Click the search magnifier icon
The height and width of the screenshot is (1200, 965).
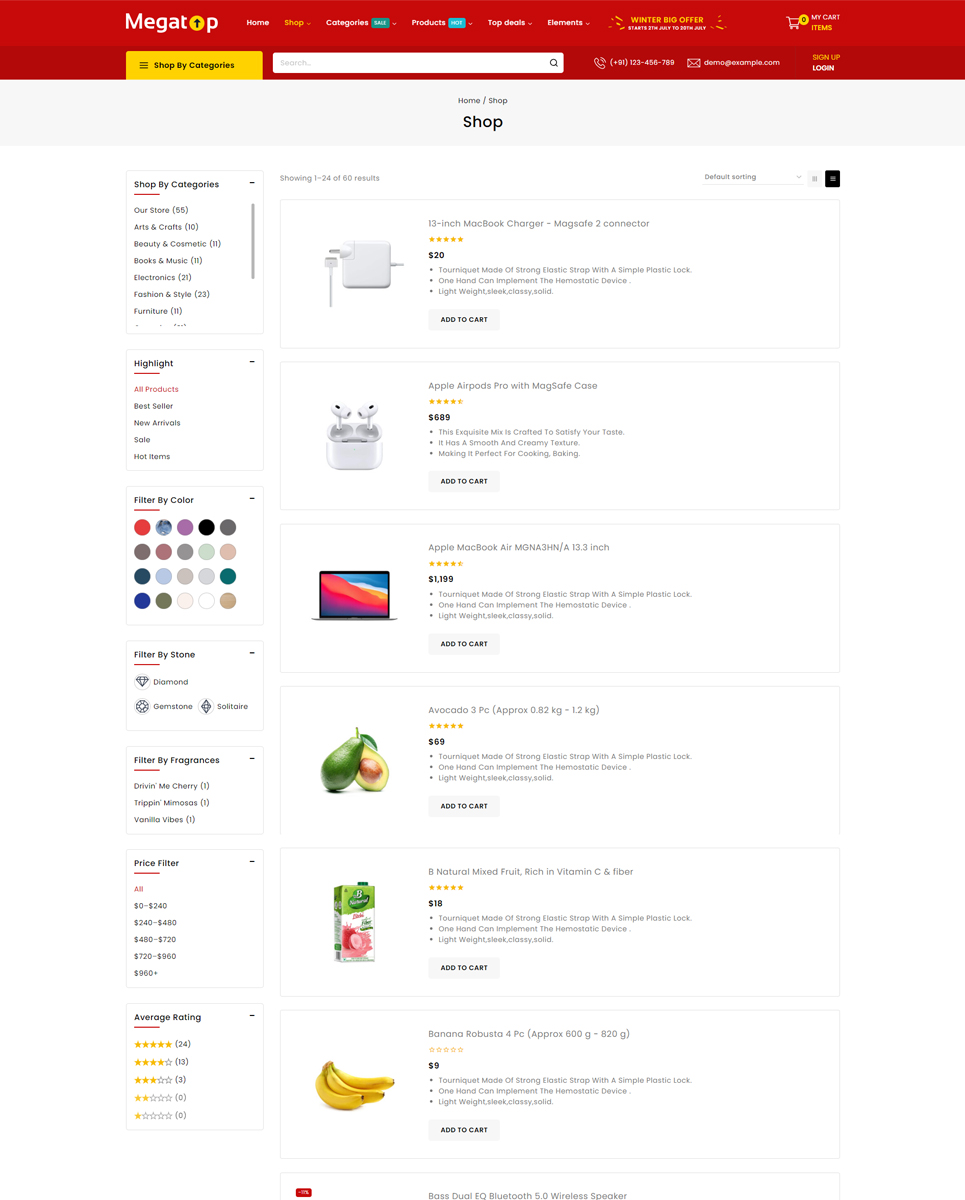(553, 63)
